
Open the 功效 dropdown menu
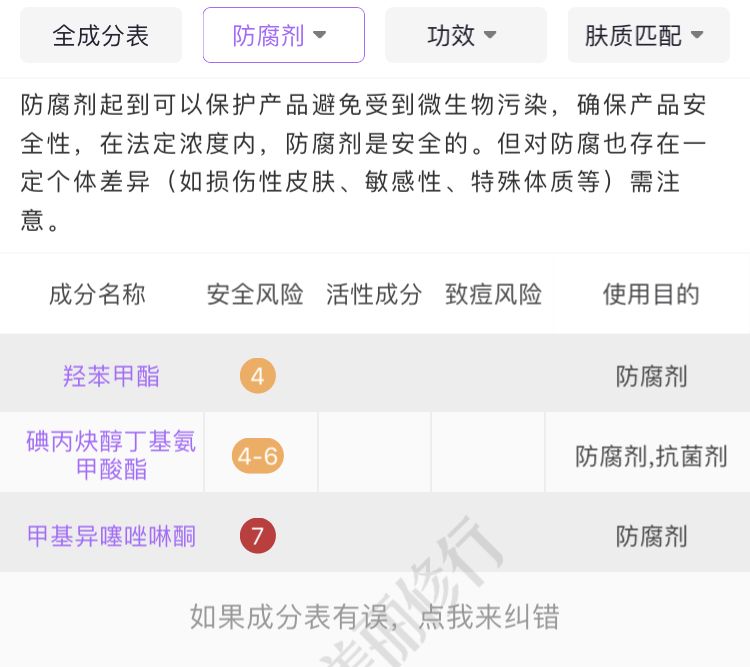(465, 36)
